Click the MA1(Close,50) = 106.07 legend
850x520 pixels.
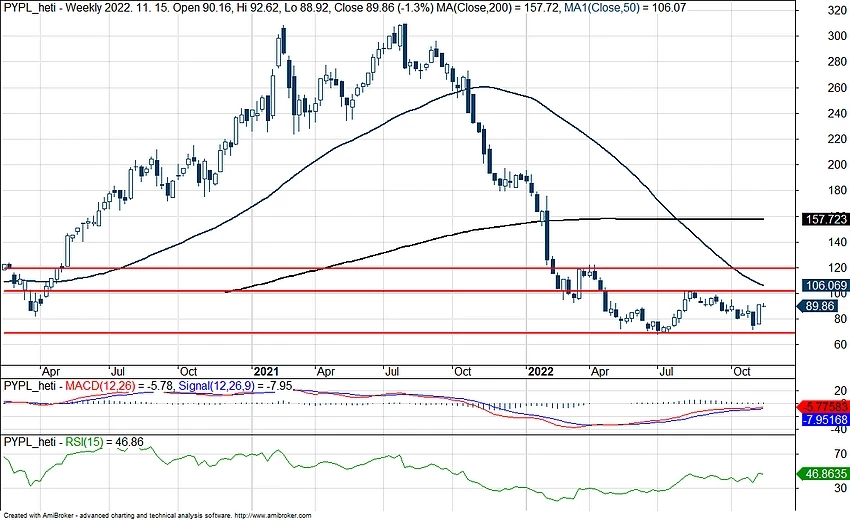pyautogui.click(x=625, y=8)
